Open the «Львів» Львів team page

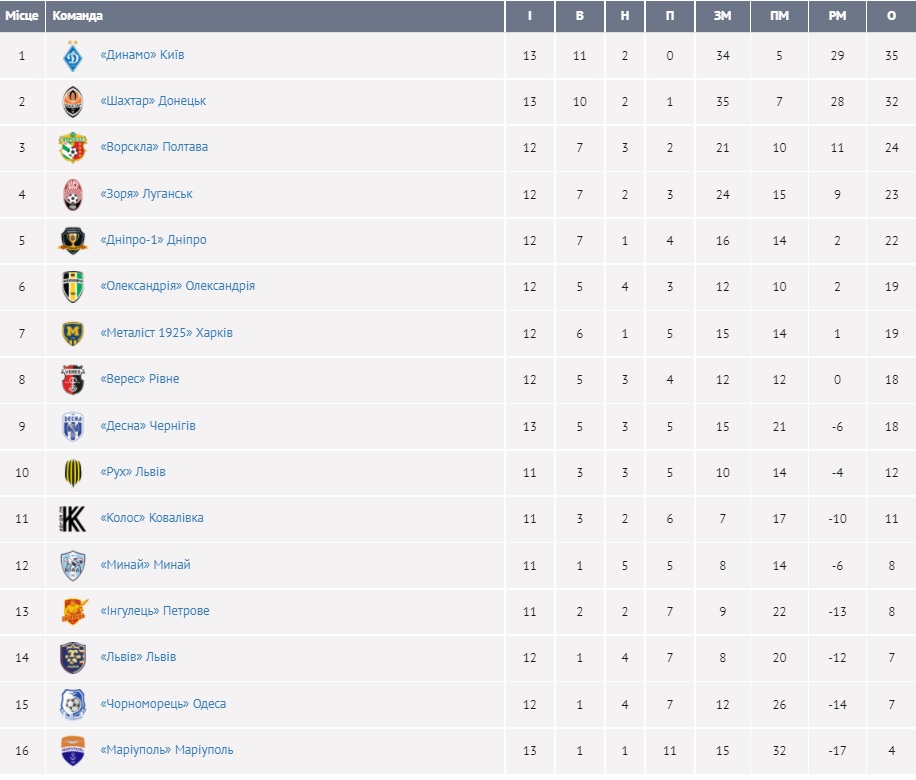(x=138, y=657)
